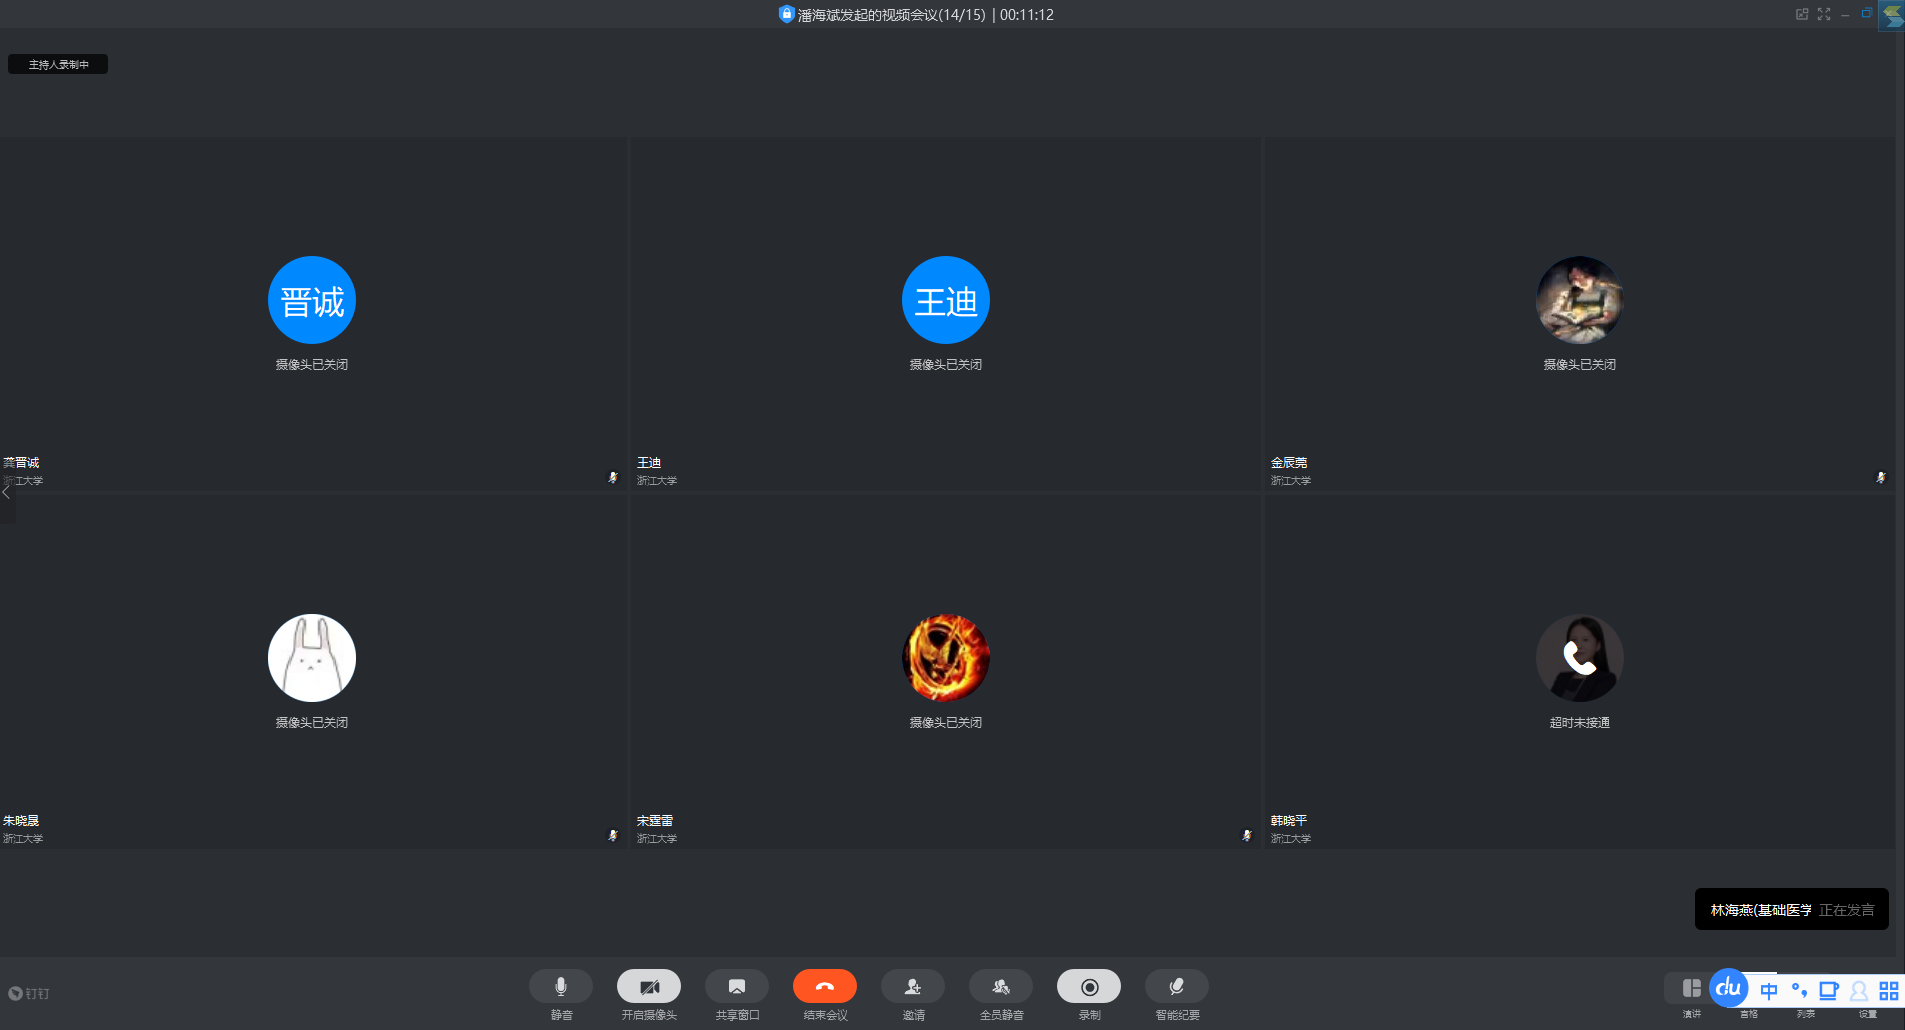
Task: Open the 共享窗口 share window option
Action: click(x=736, y=987)
